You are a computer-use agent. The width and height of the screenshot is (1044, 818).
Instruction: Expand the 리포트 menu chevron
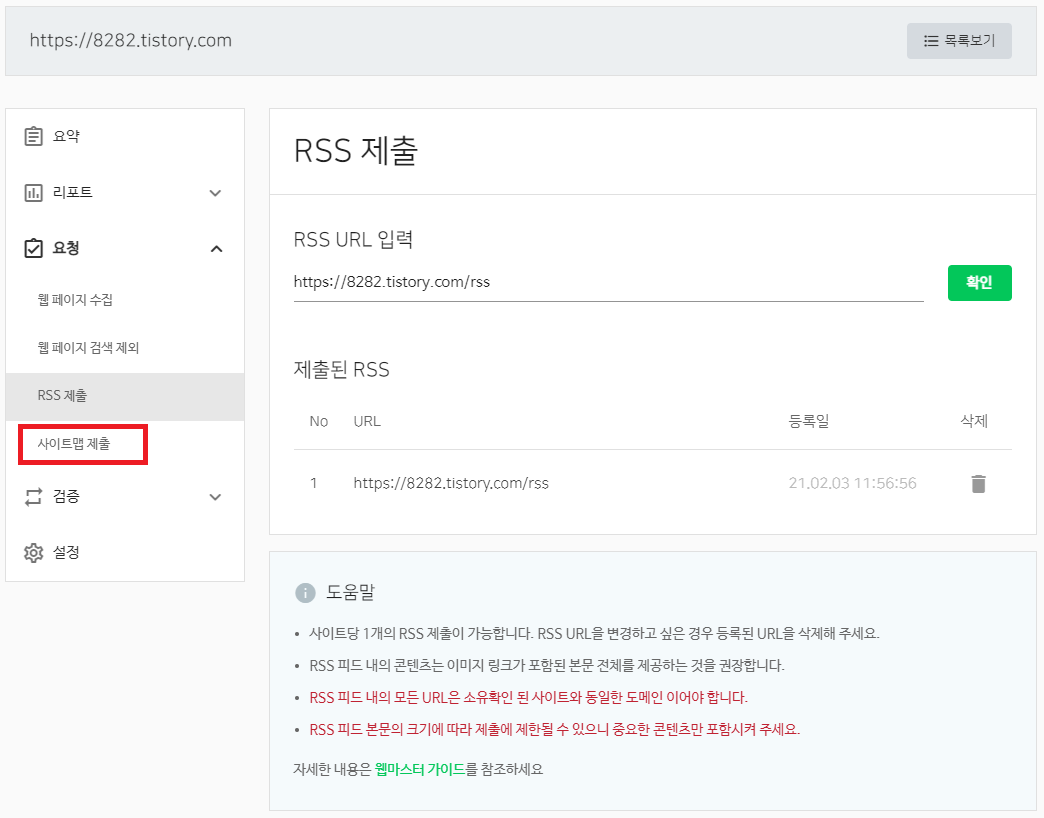[x=215, y=193]
